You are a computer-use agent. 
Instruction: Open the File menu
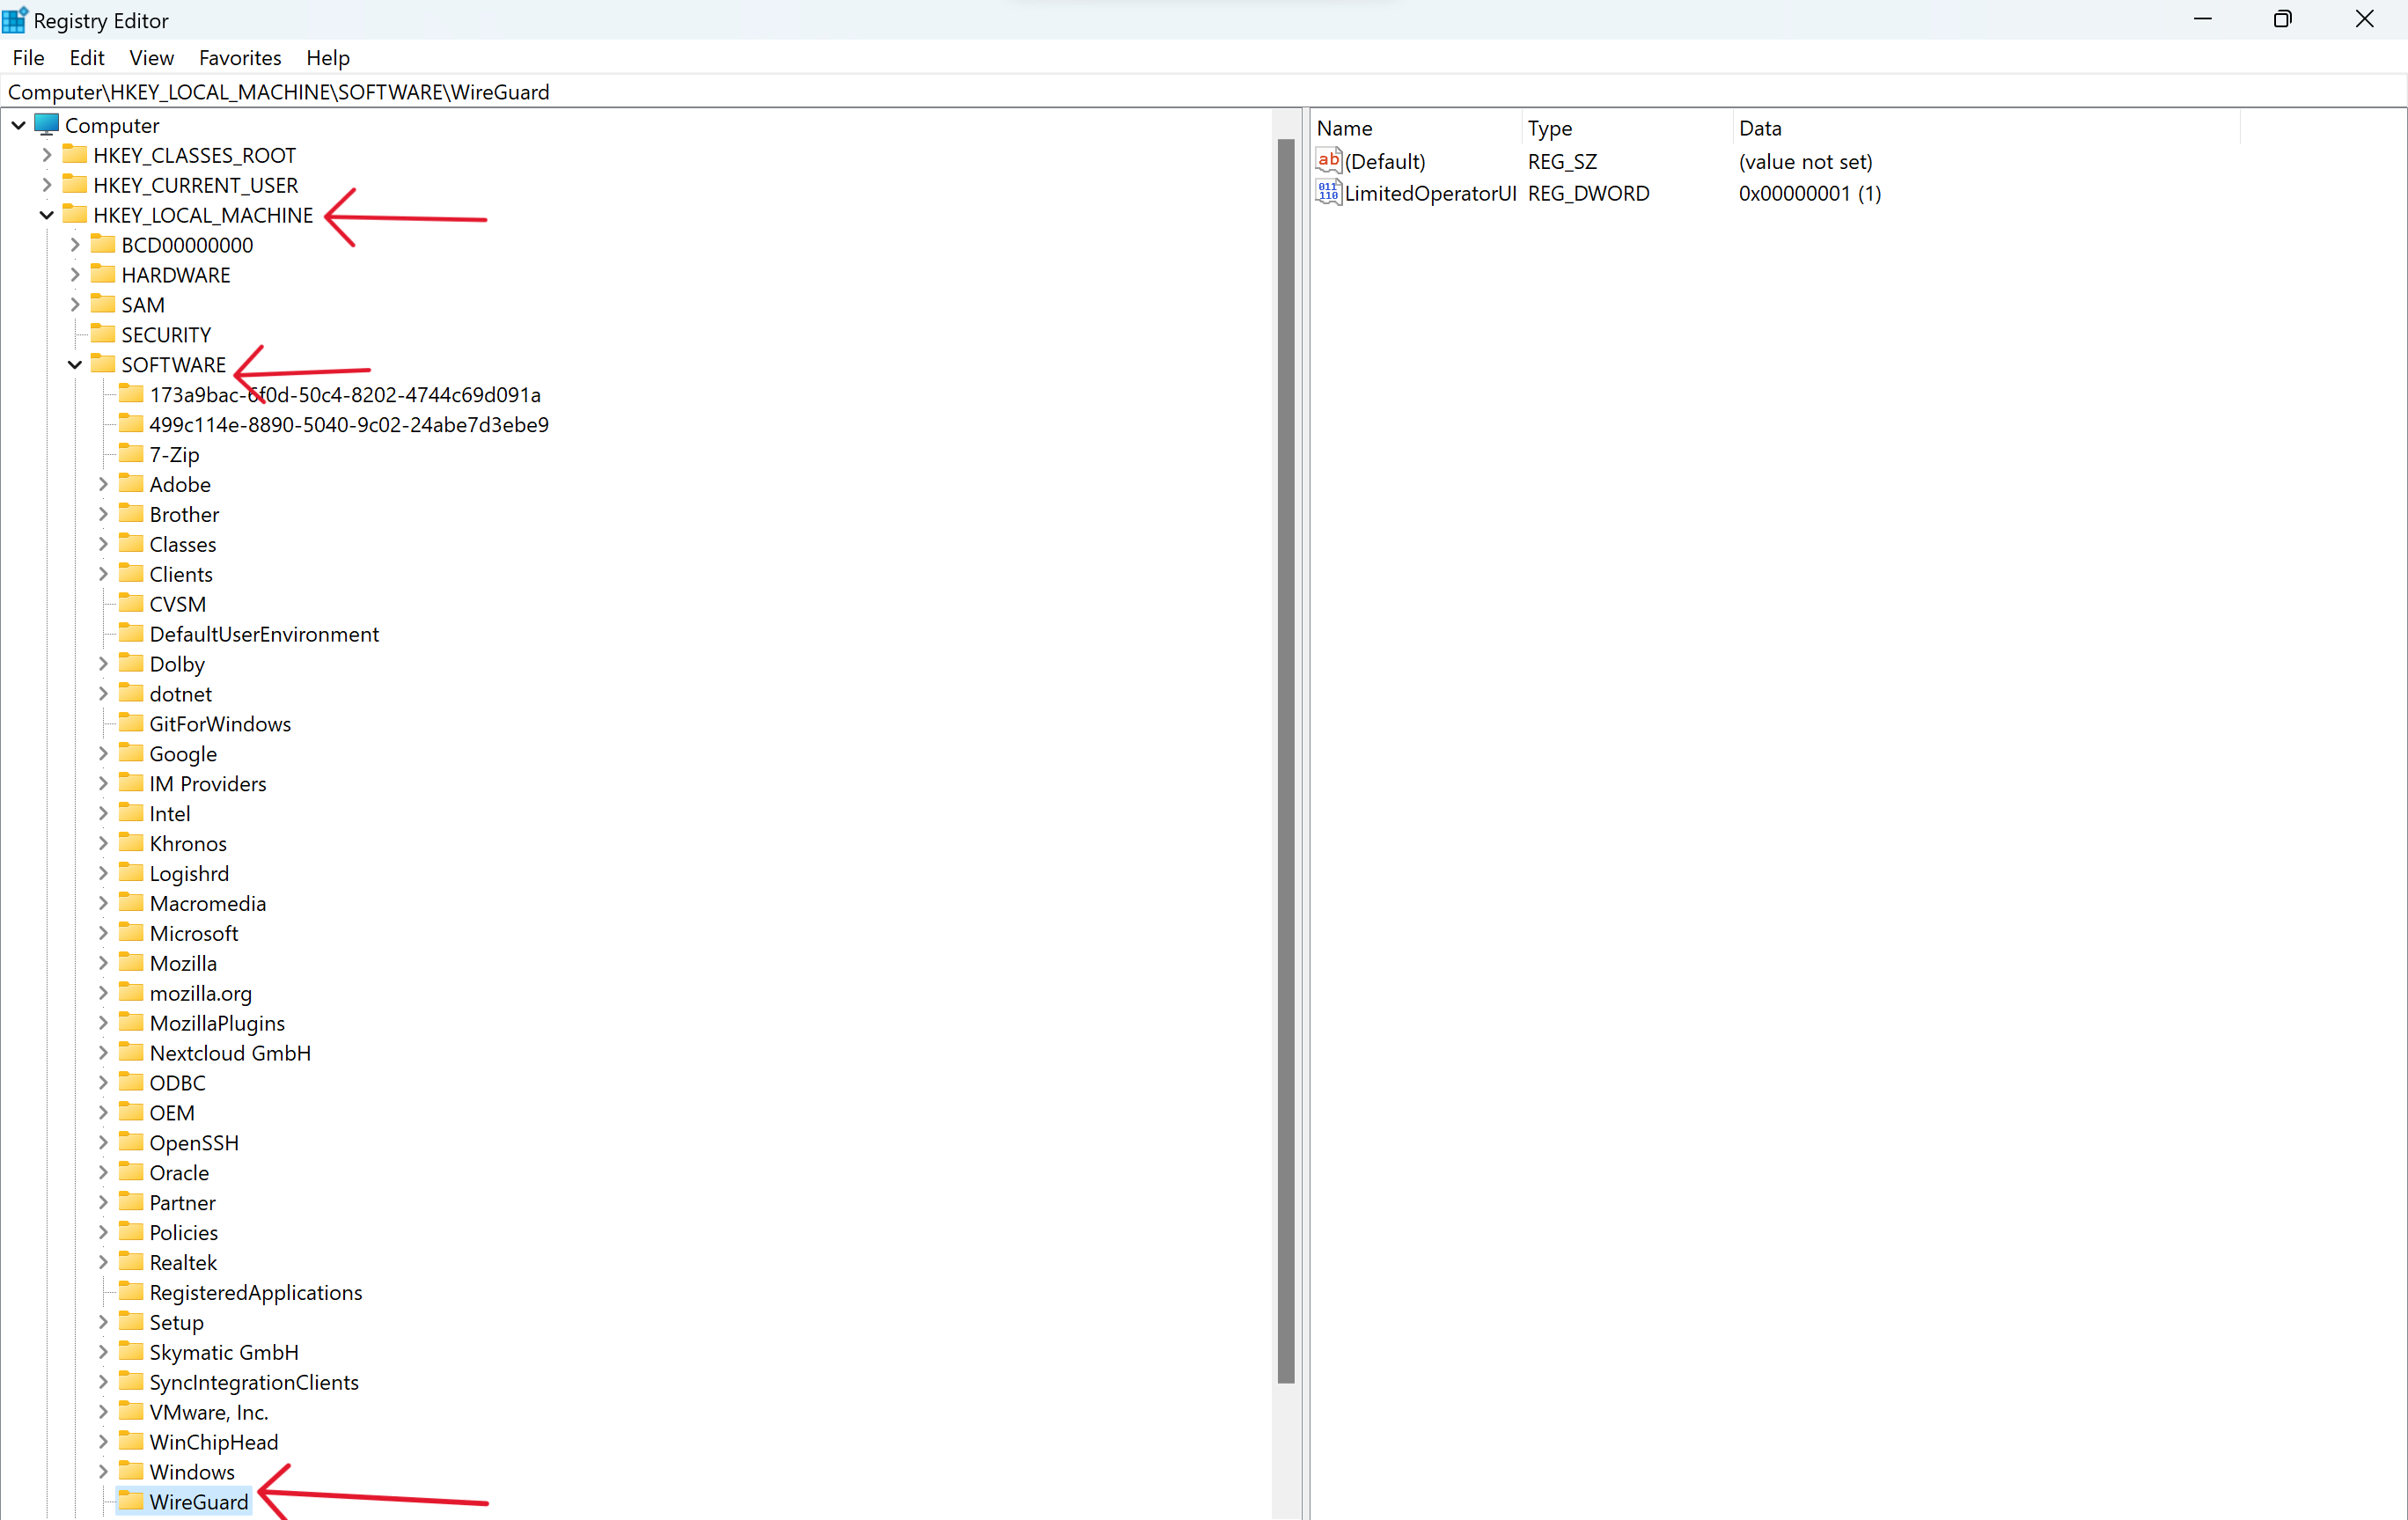pos(28,58)
